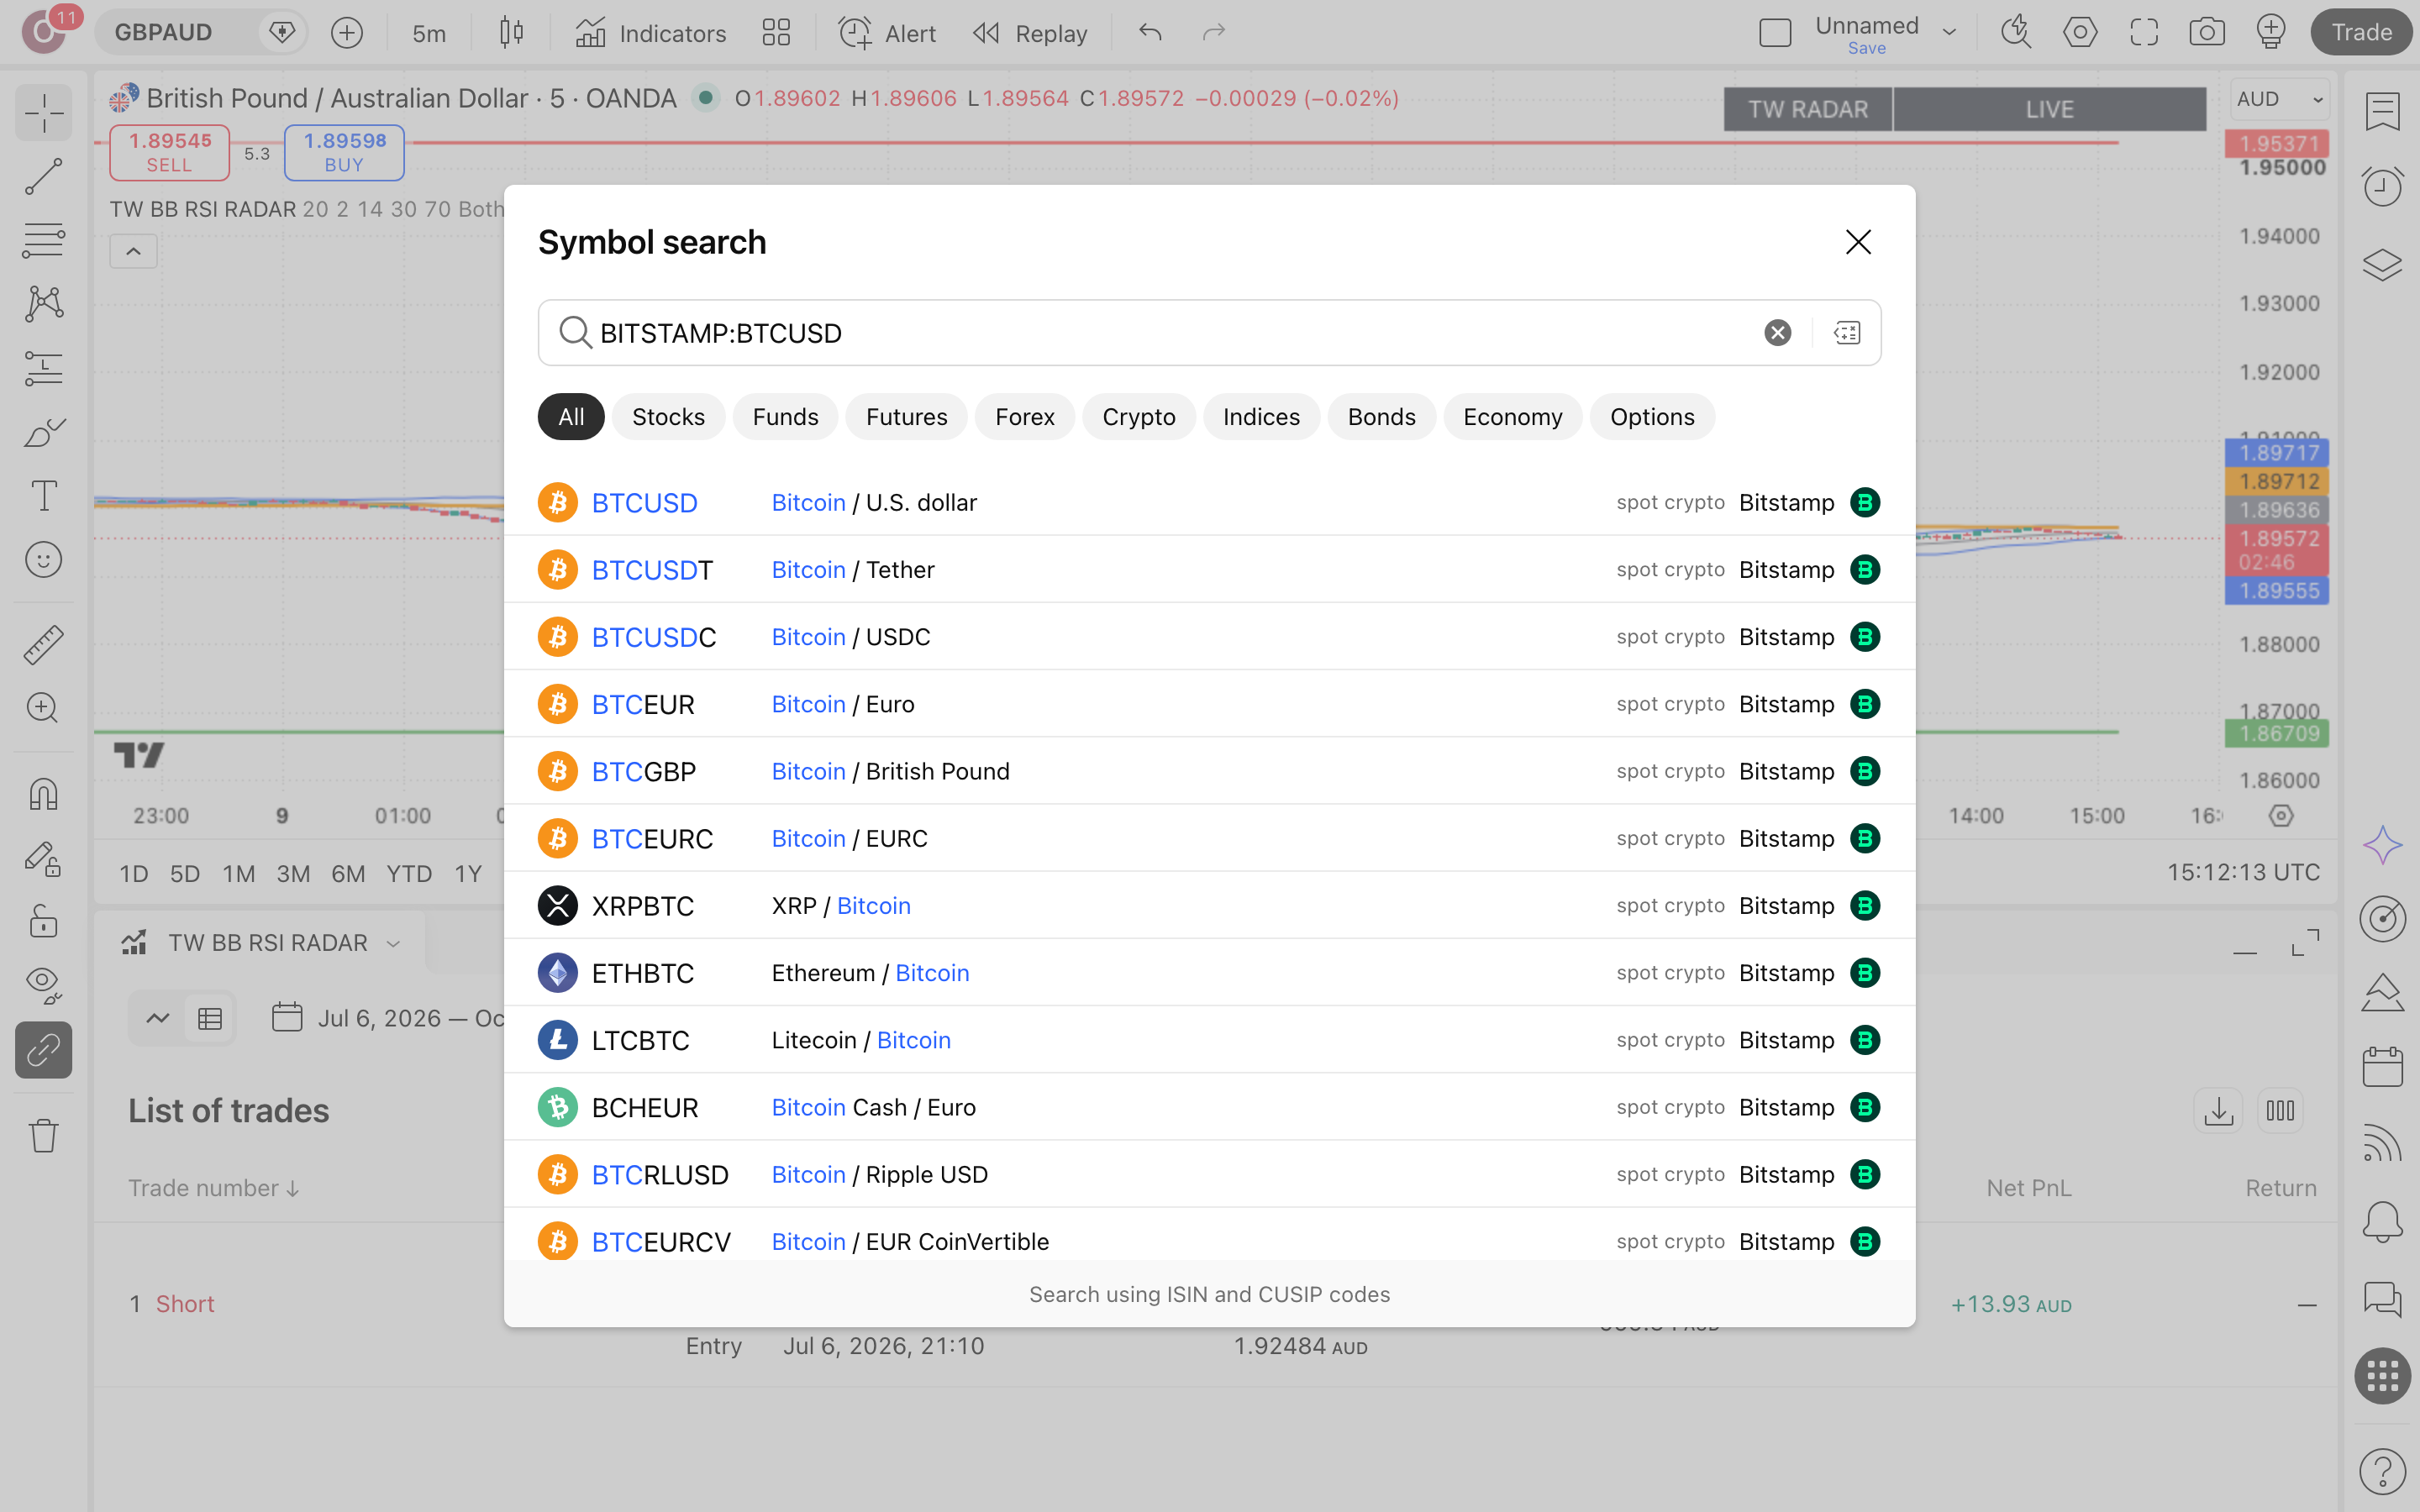The image size is (2420, 1512).
Task: Choose BTCEUR Bitcoin / Euro result
Action: point(1209,704)
